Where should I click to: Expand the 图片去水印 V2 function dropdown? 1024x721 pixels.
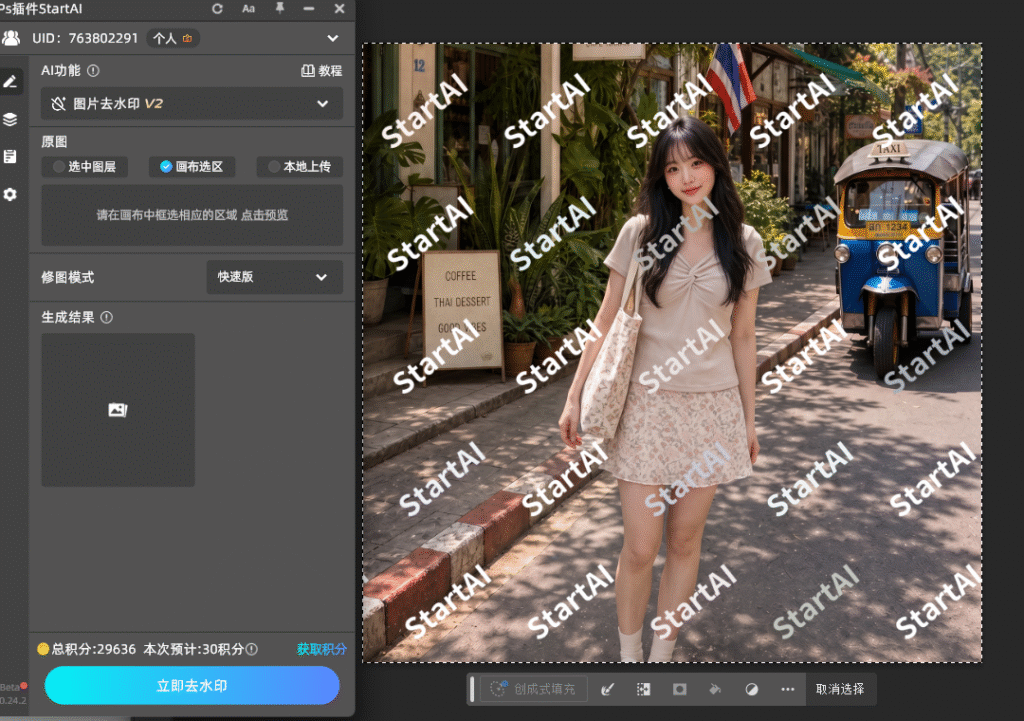tap(192, 104)
